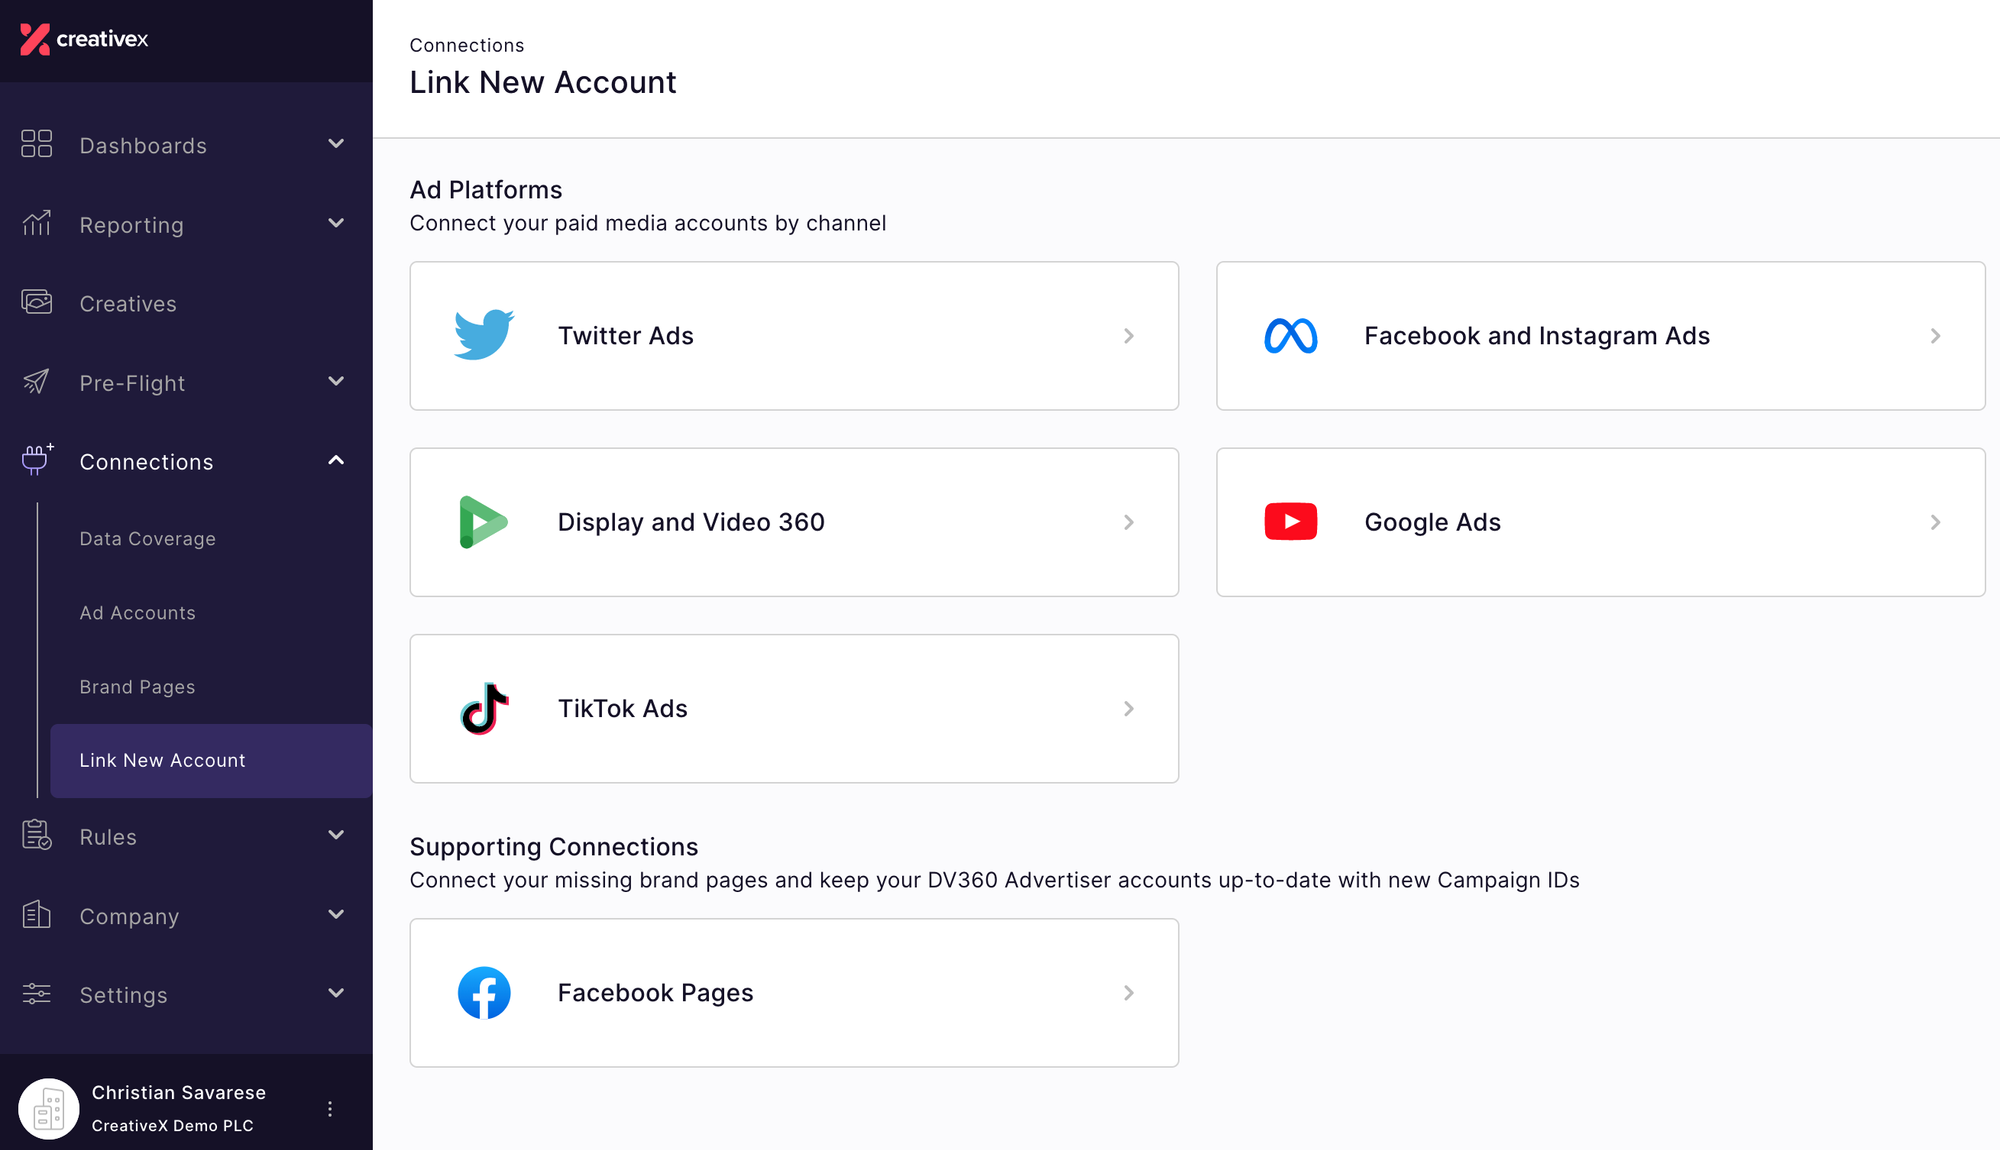2000x1150 pixels.
Task: Expand the Dashboards menu chevron
Action: 336,144
